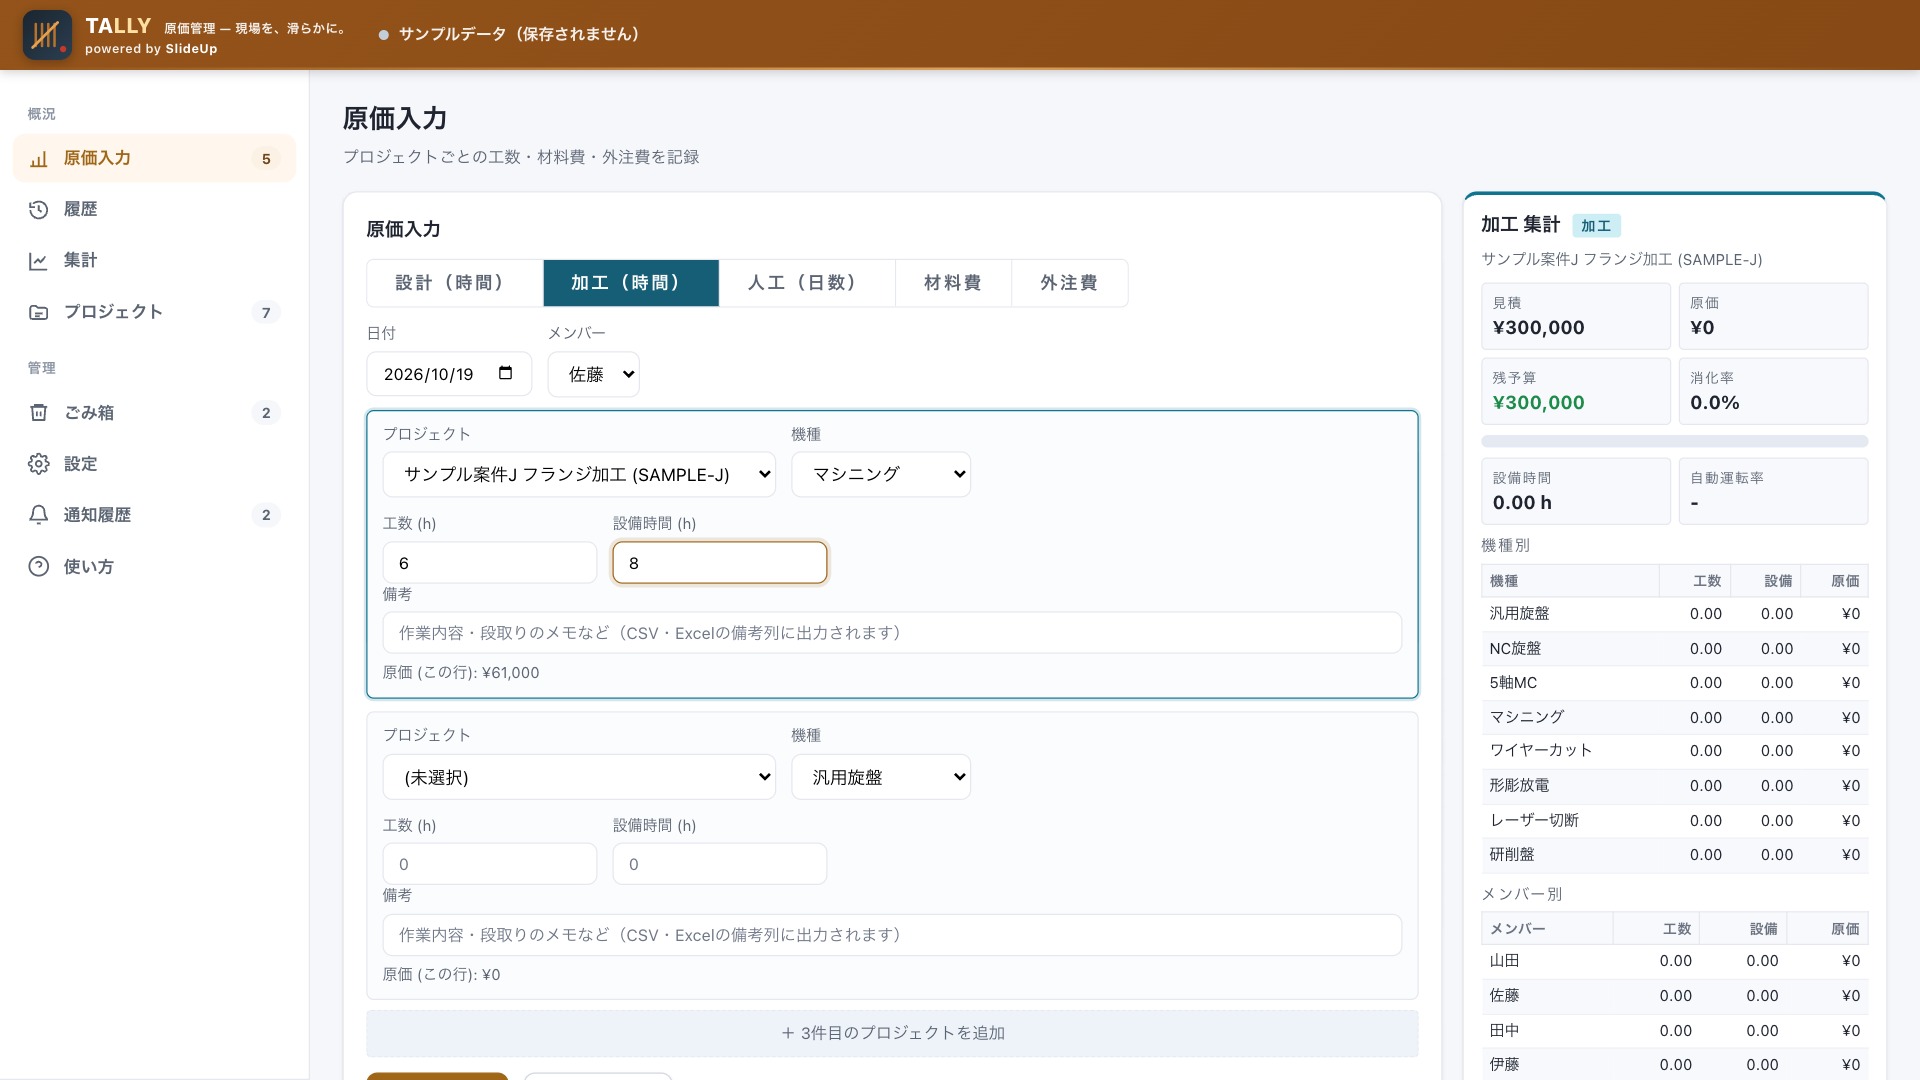Image resolution: width=1920 pixels, height=1080 pixels.
Task: Click the 加工 badge next to 加工 集計
Action: coord(1596,226)
